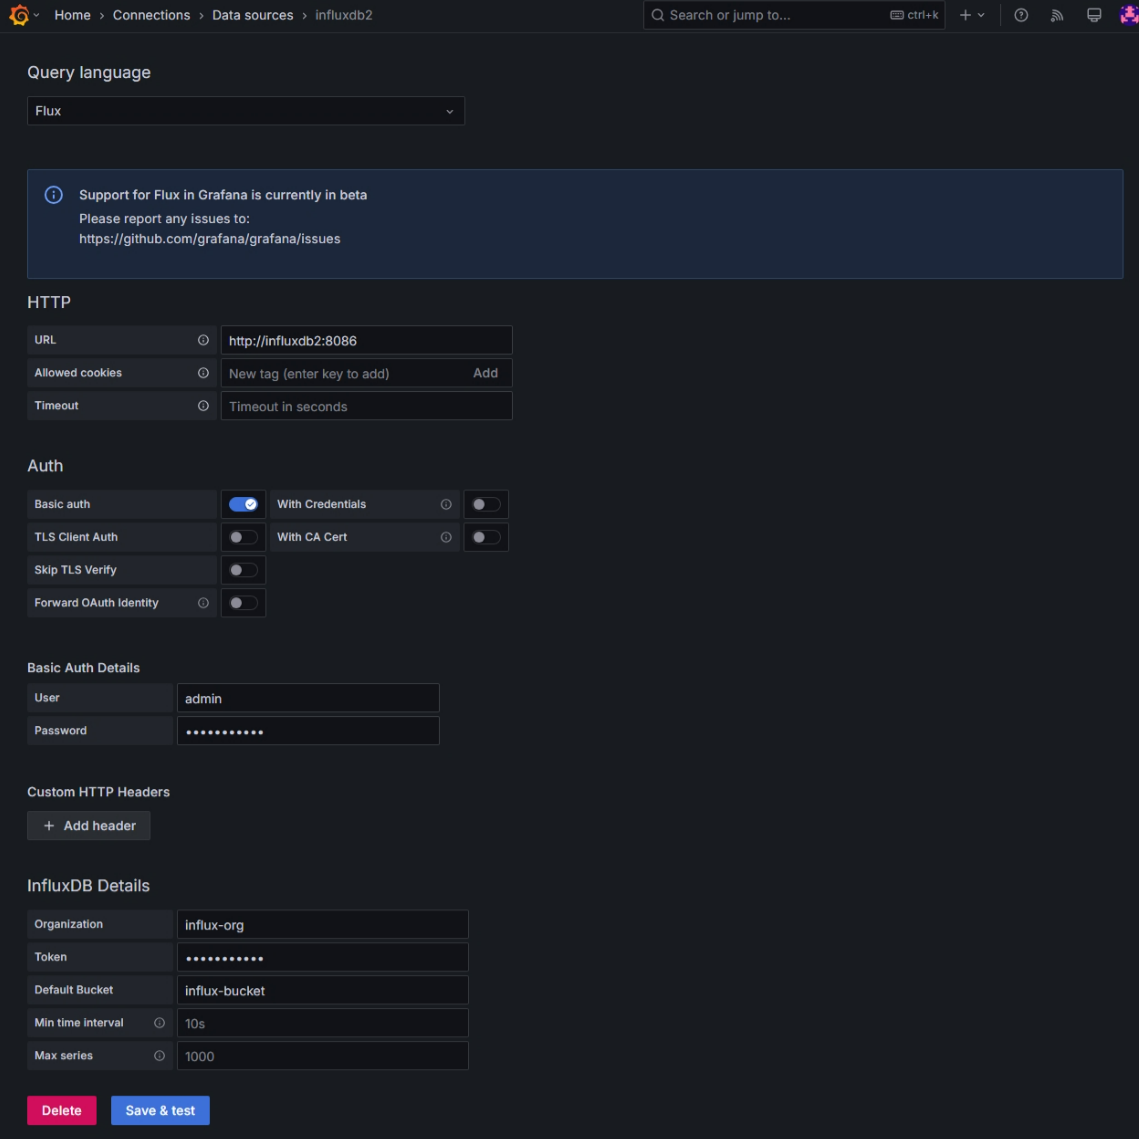This screenshot has width=1139, height=1139.
Task: Click the Timeout in seconds field
Action: tap(367, 406)
